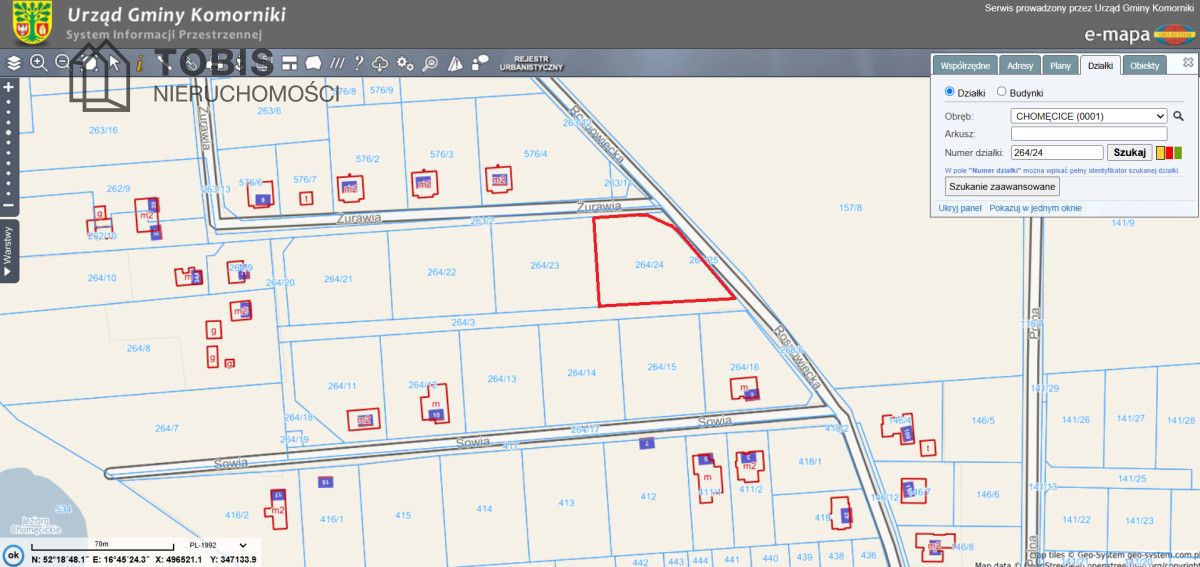This screenshot has width=1200, height=567.
Task: Click the Szukaj button
Action: pos(1129,152)
